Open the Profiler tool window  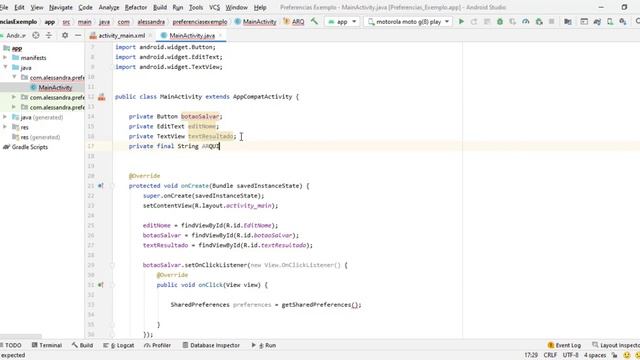pyautogui.click(x=158, y=345)
